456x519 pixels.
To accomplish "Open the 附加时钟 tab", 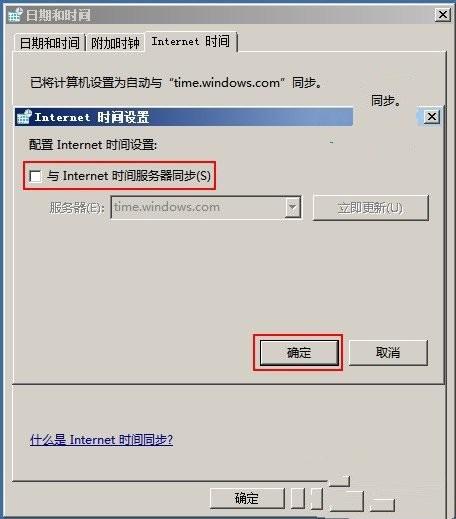I will [x=115, y=43].
